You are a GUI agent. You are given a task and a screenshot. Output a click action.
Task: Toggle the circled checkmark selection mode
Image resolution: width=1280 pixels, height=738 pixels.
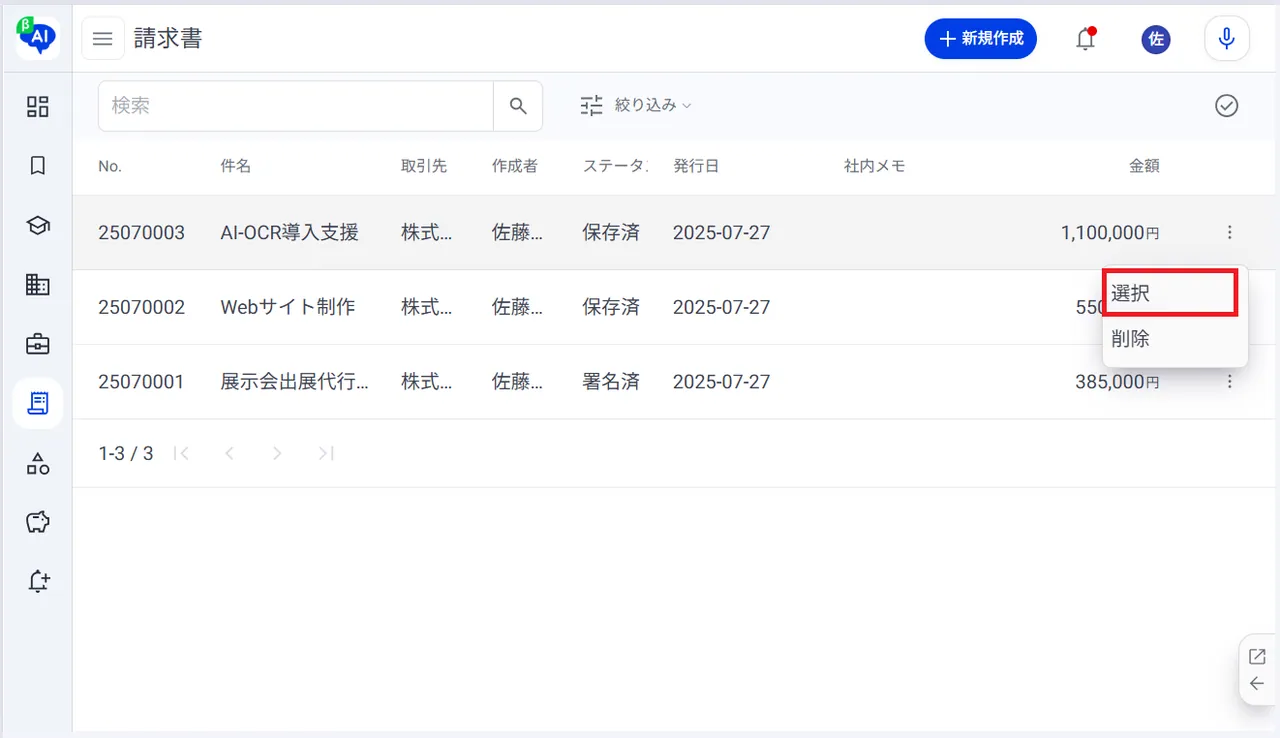pos(1227,106)
